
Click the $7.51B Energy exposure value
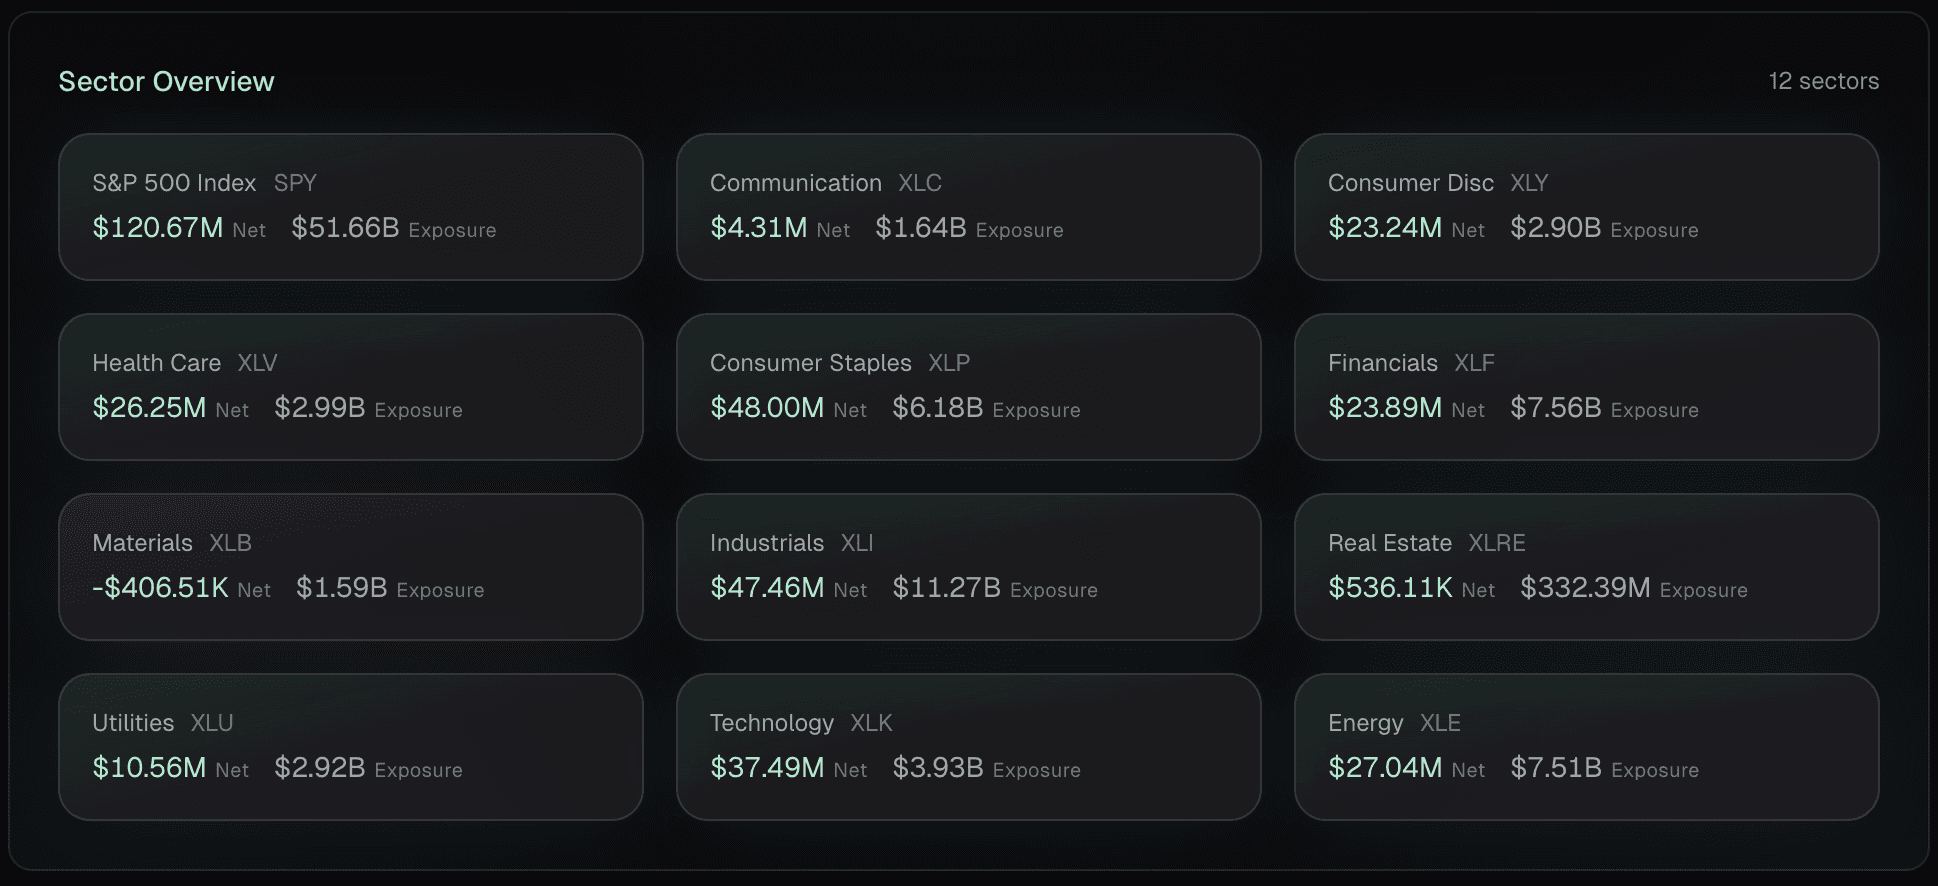pyautogui.click(x=1555, y=768)
